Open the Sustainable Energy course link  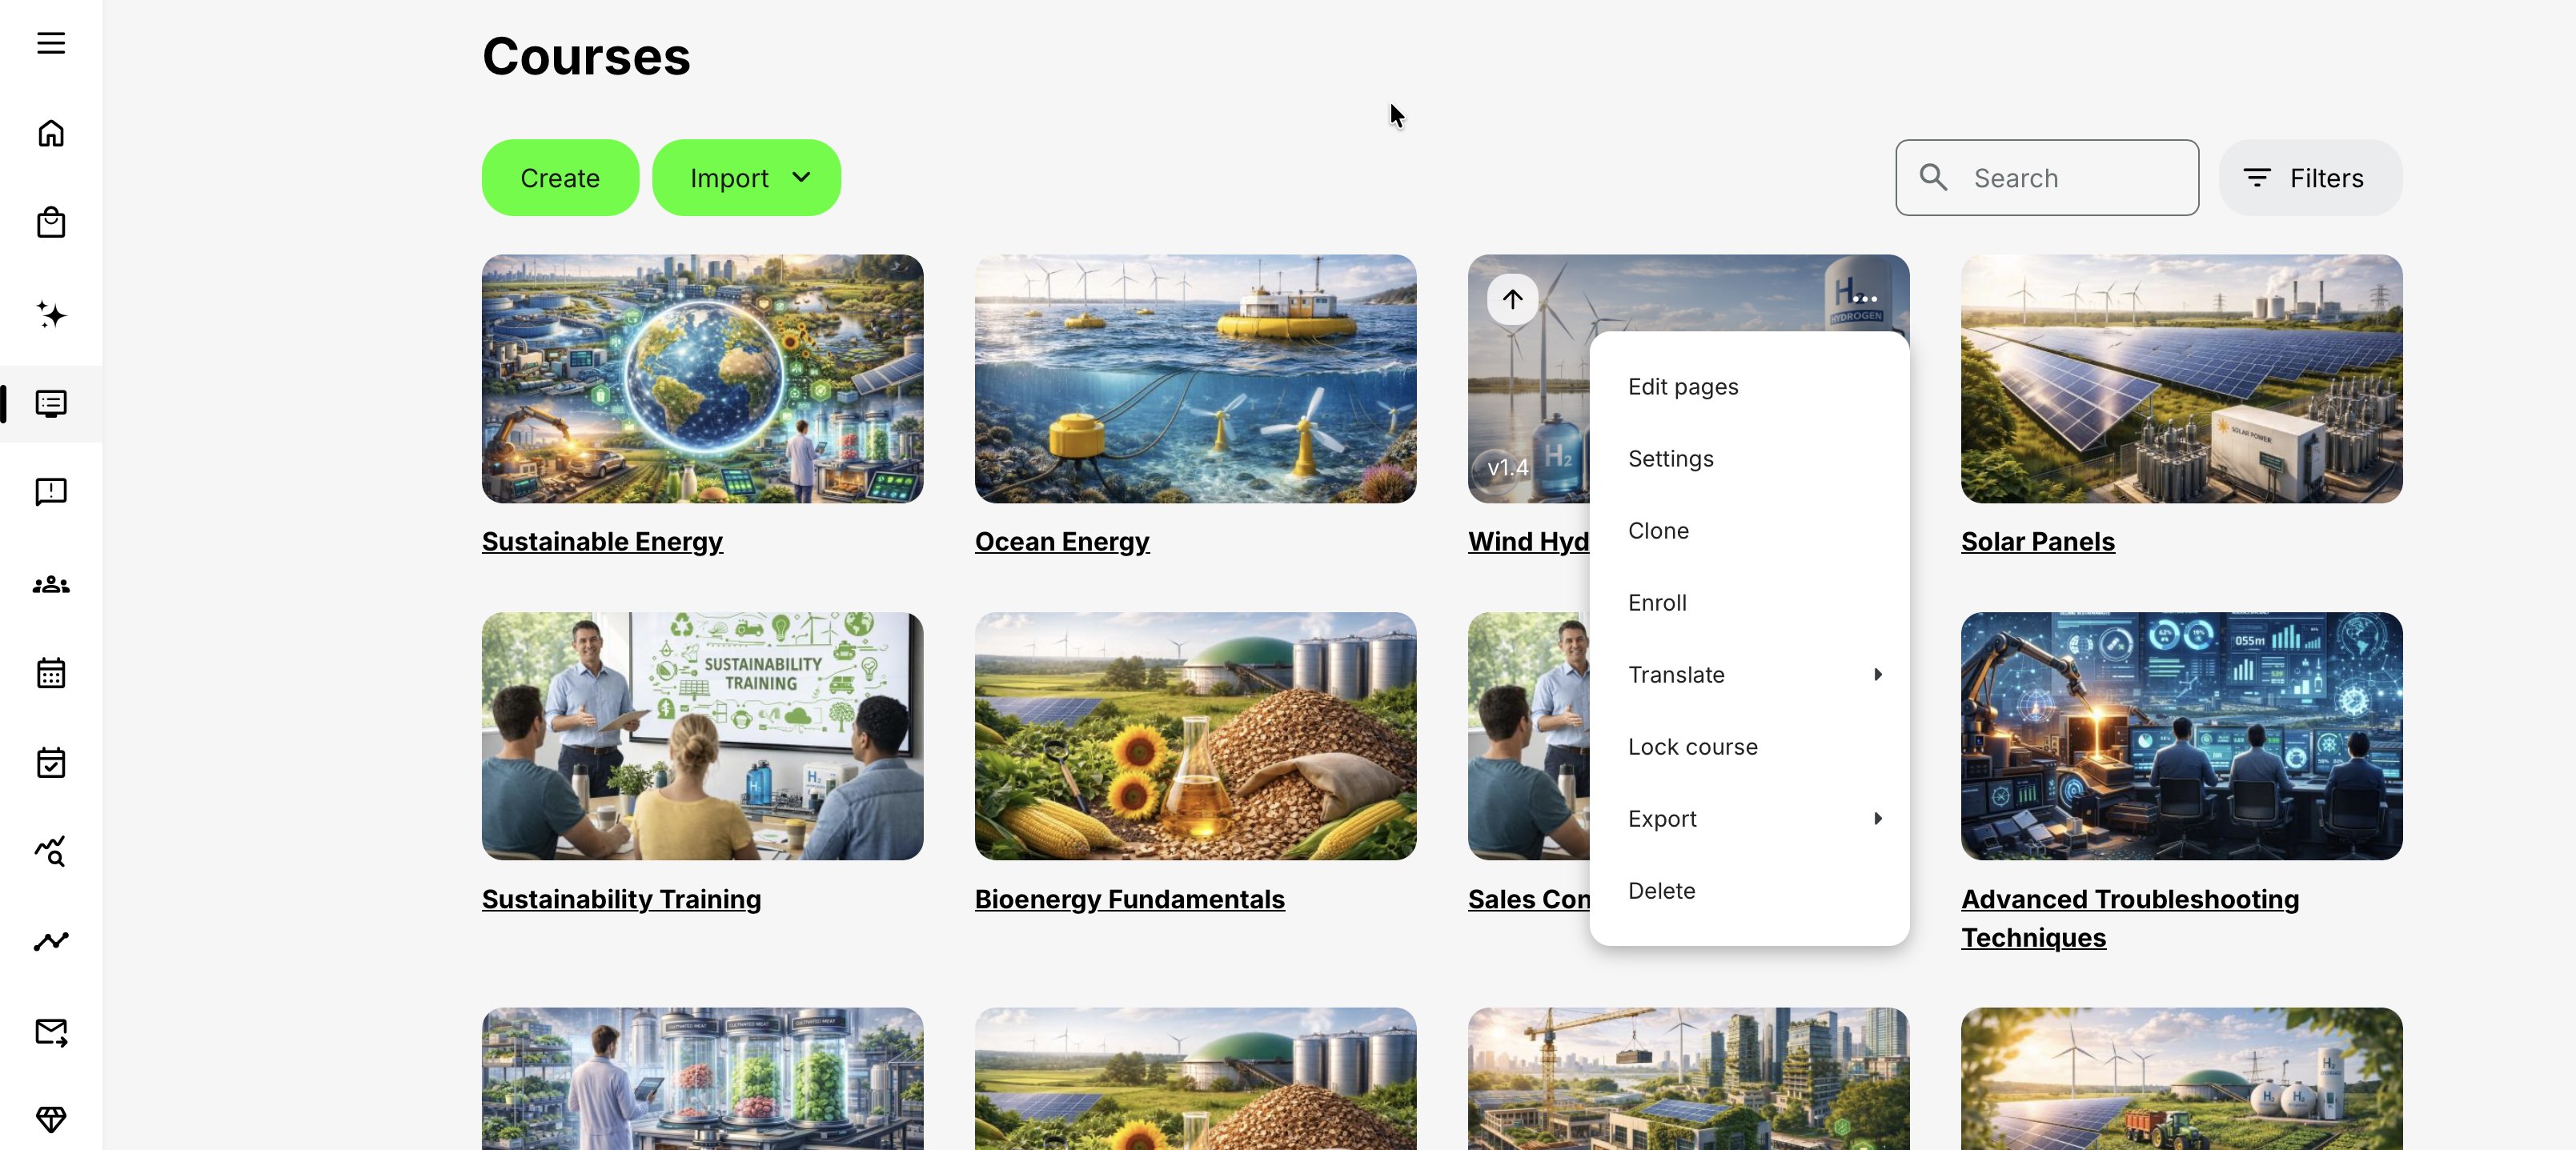602,541
